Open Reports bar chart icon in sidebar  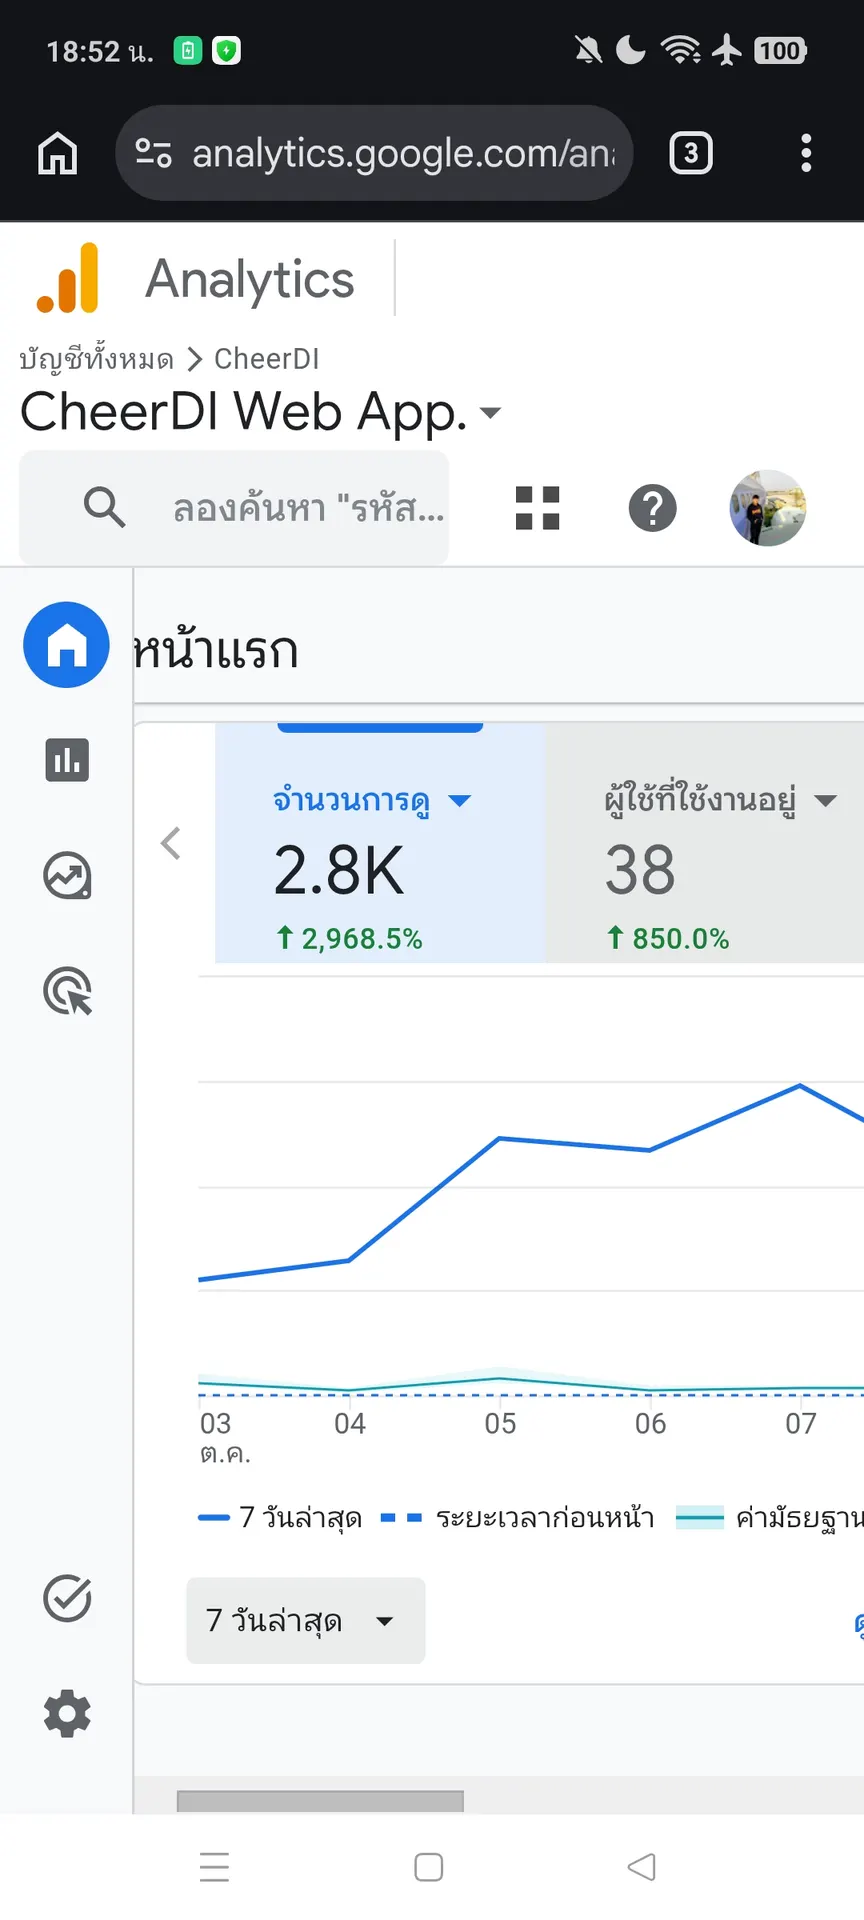67,760
